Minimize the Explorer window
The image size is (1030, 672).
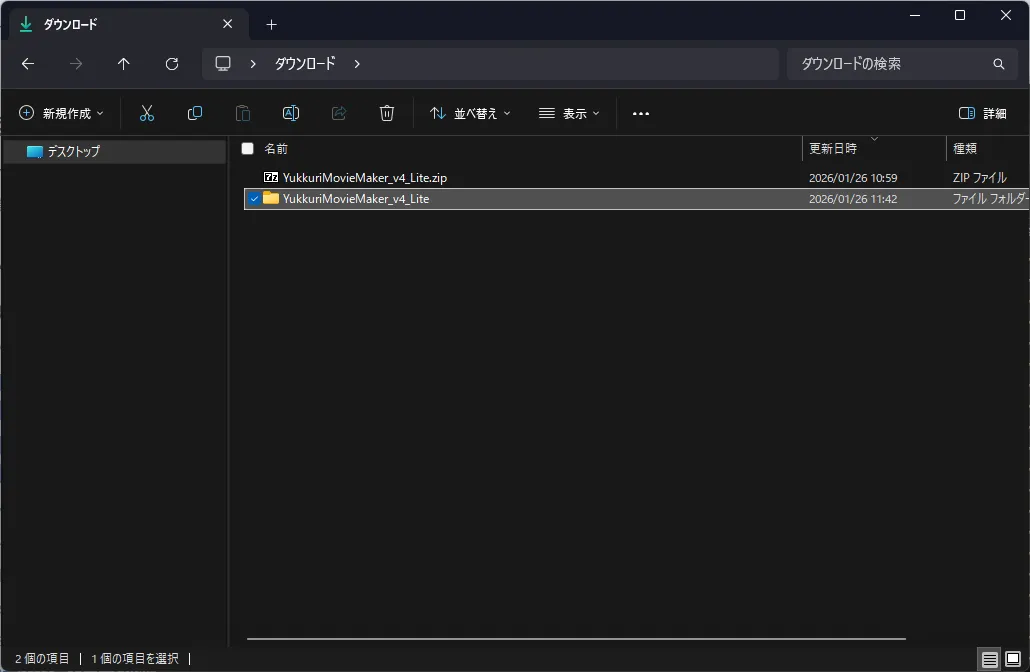[x=914, y=15]
